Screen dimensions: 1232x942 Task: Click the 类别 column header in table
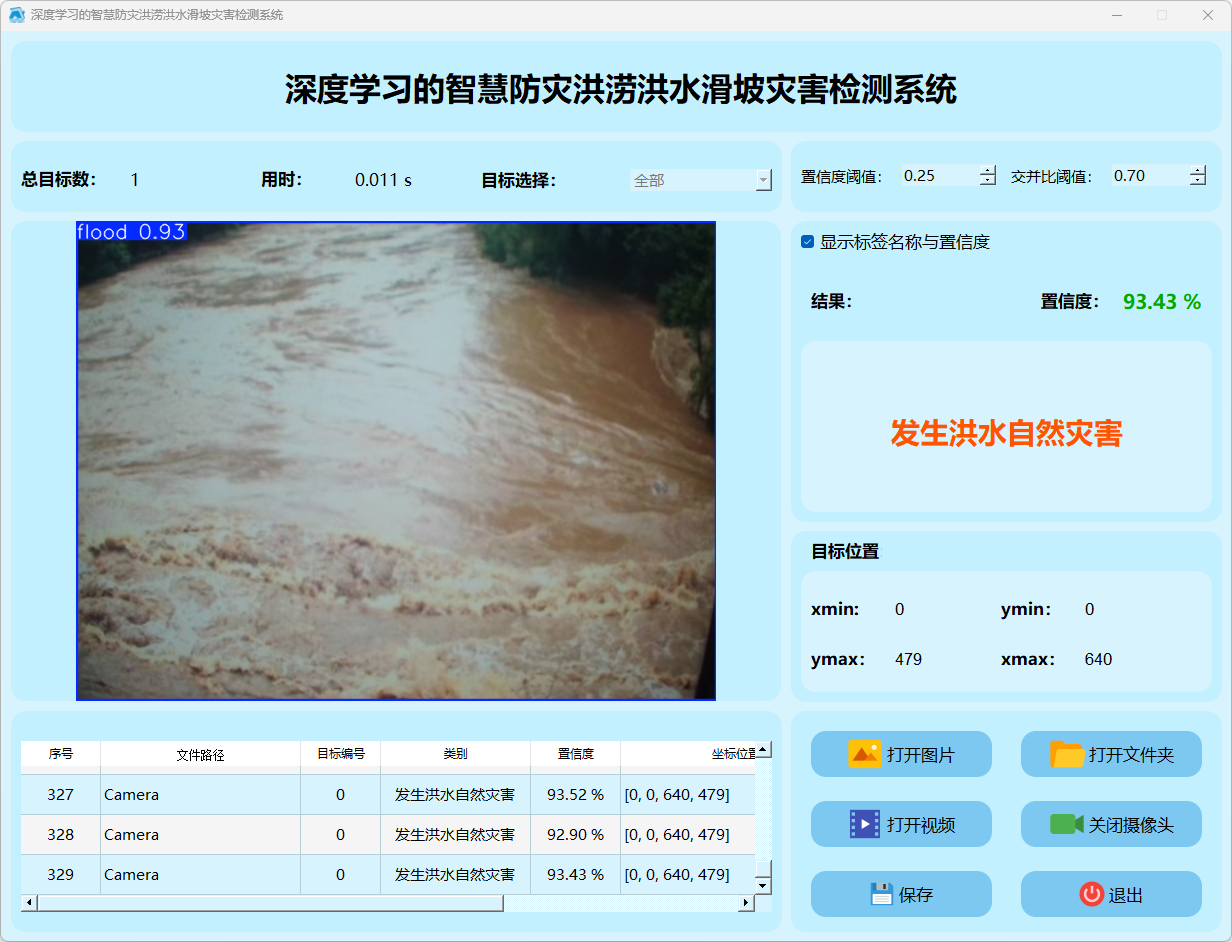pos(455,754)
